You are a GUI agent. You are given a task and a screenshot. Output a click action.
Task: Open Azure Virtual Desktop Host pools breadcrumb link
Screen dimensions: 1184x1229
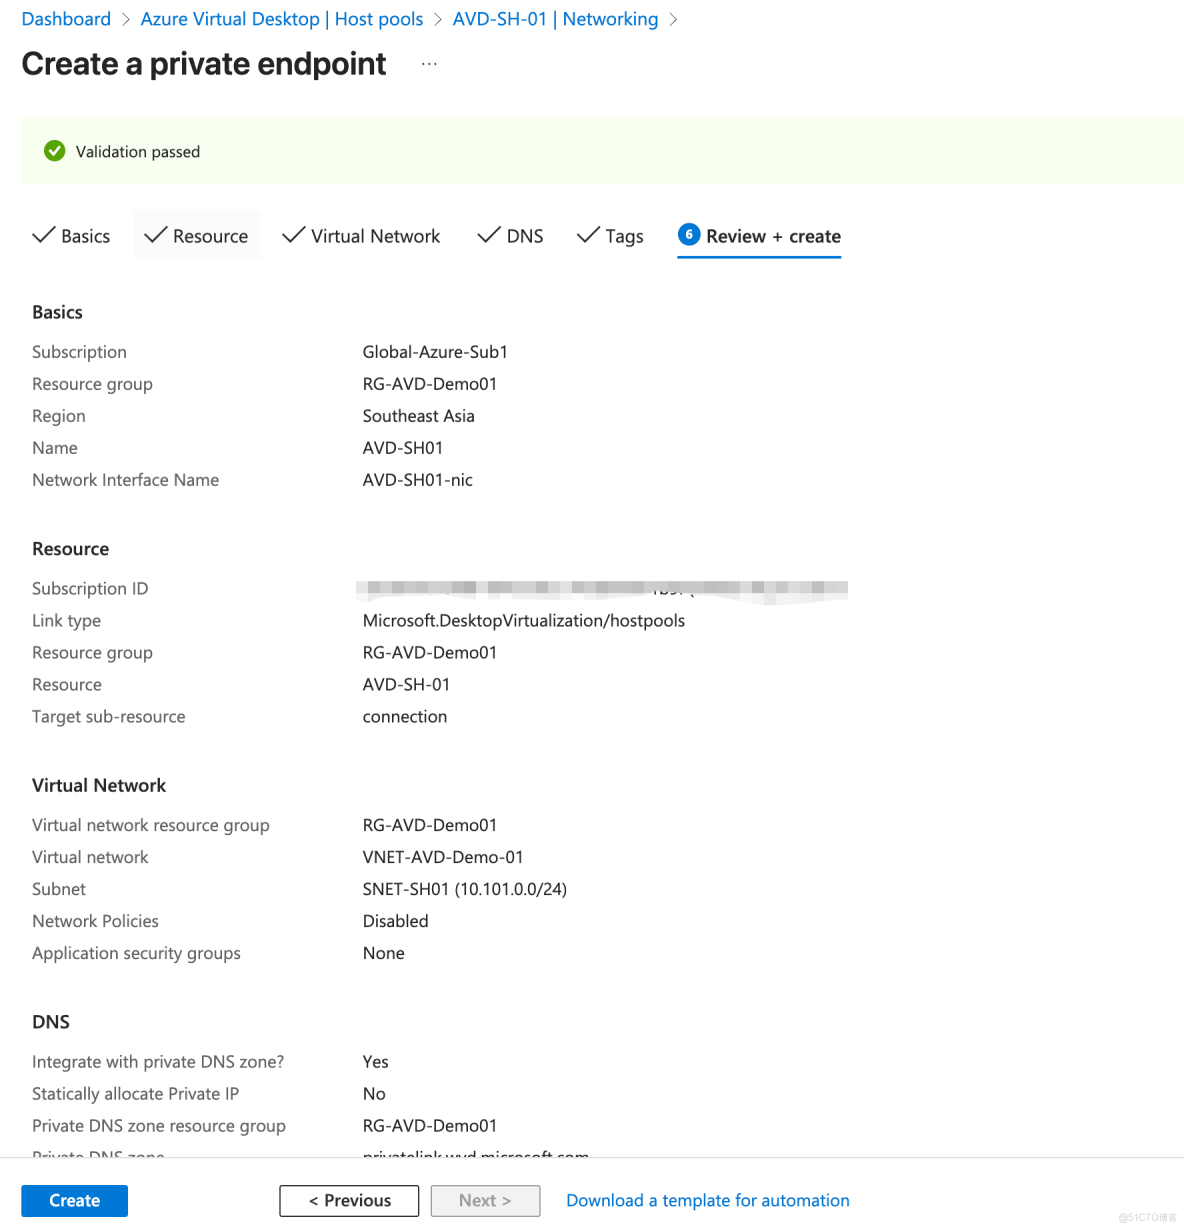click(281, 18)
